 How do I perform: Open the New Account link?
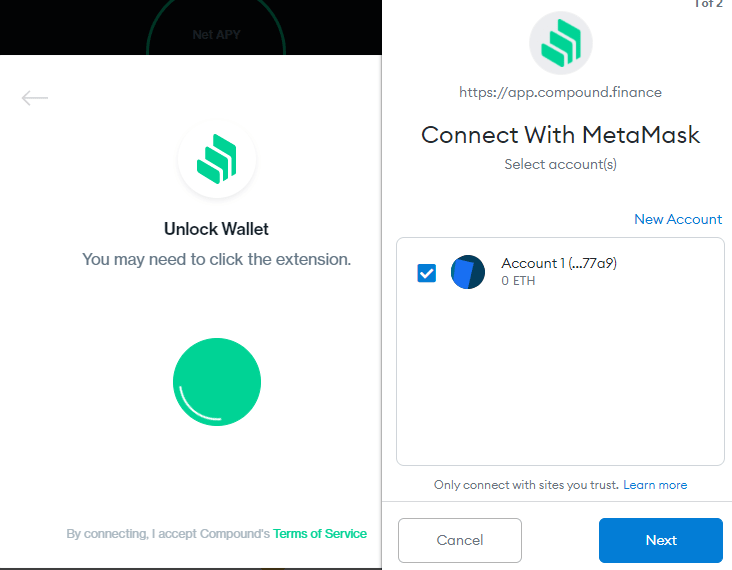[678, 219]
